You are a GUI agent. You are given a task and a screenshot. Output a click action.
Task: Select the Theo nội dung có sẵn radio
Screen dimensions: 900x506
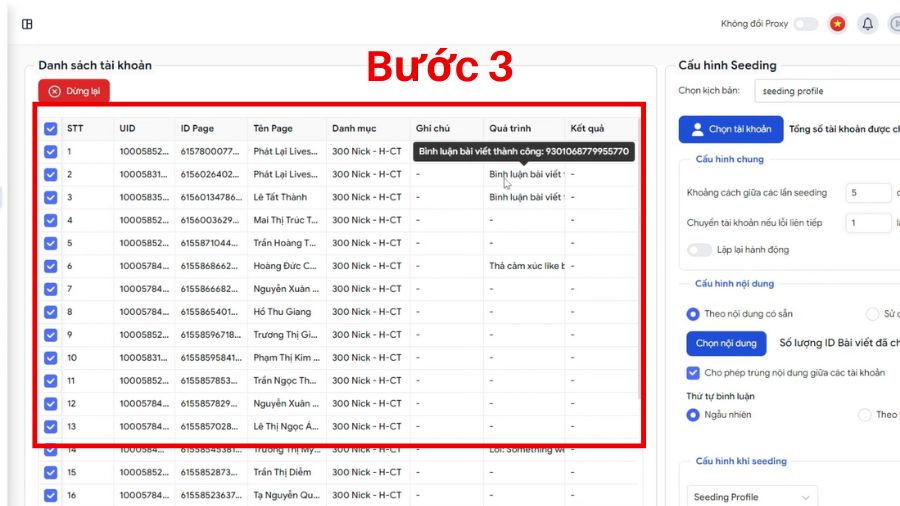[693, 314]
